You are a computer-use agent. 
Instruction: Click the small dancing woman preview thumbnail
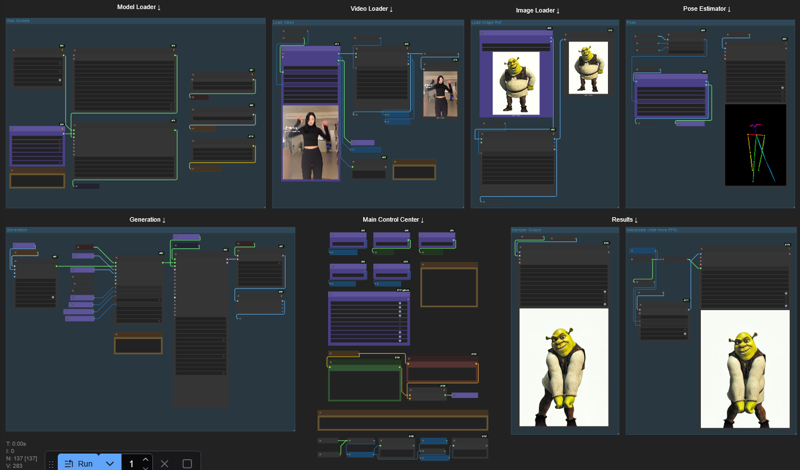pos(440,94)
